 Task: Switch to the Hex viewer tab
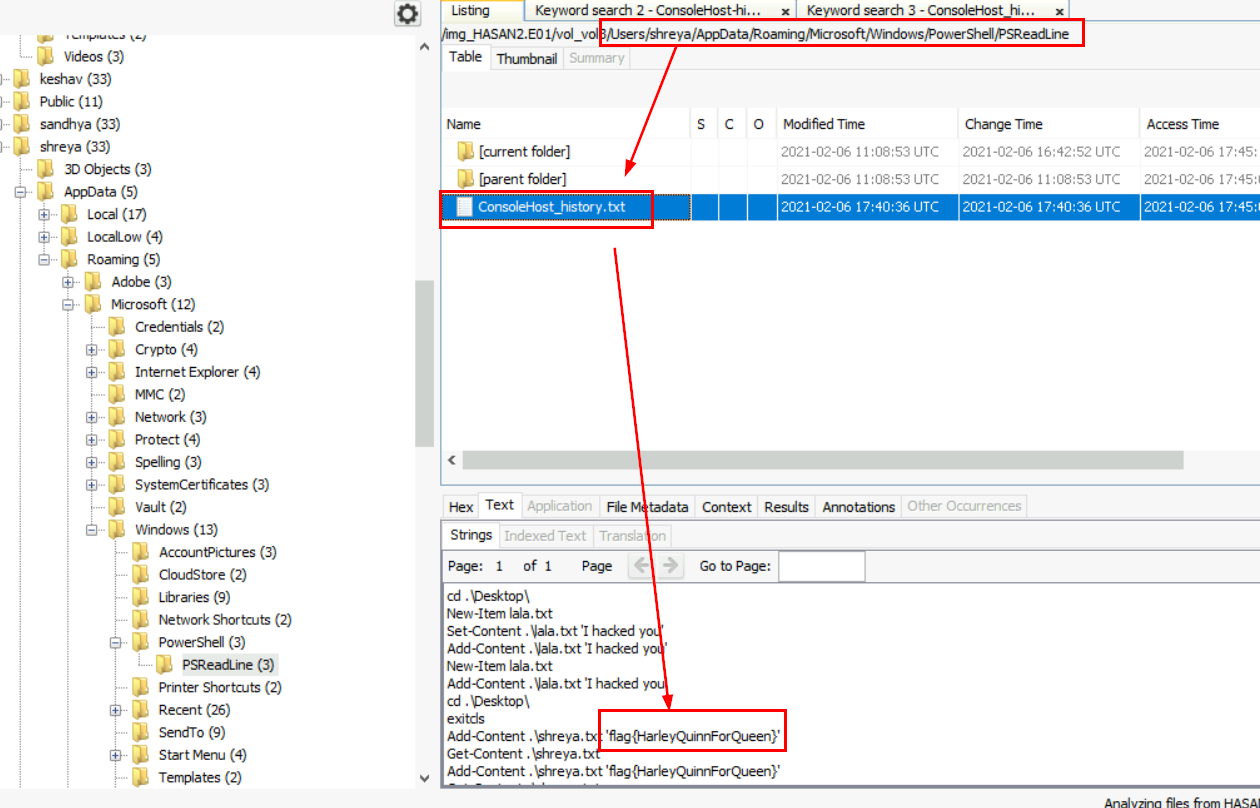pos(461,507)
